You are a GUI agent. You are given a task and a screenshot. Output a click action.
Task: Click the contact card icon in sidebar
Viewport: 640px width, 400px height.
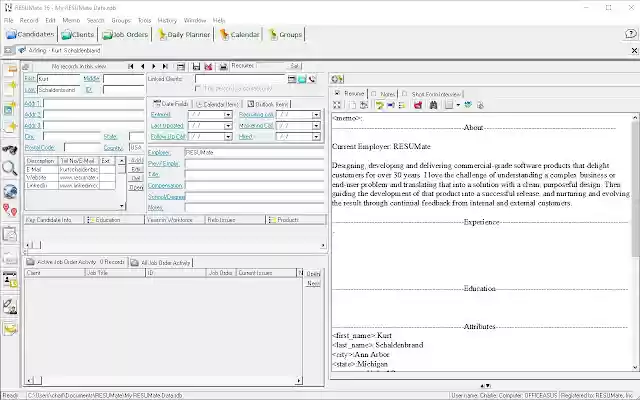click(x=10, y=280)
